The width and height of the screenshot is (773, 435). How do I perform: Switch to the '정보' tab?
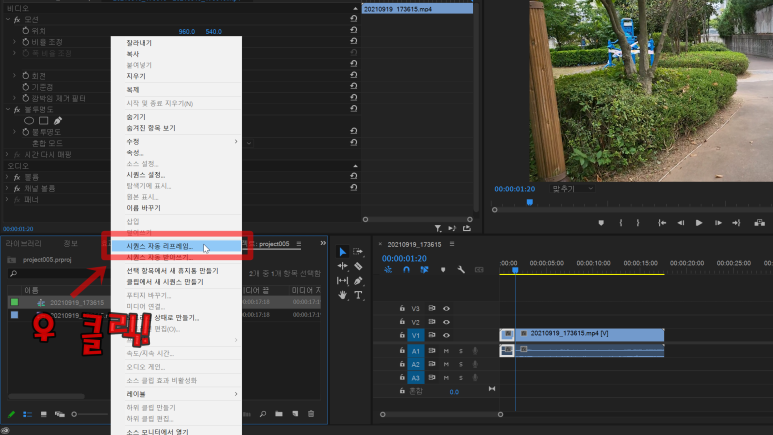click(x=70, y=244)
